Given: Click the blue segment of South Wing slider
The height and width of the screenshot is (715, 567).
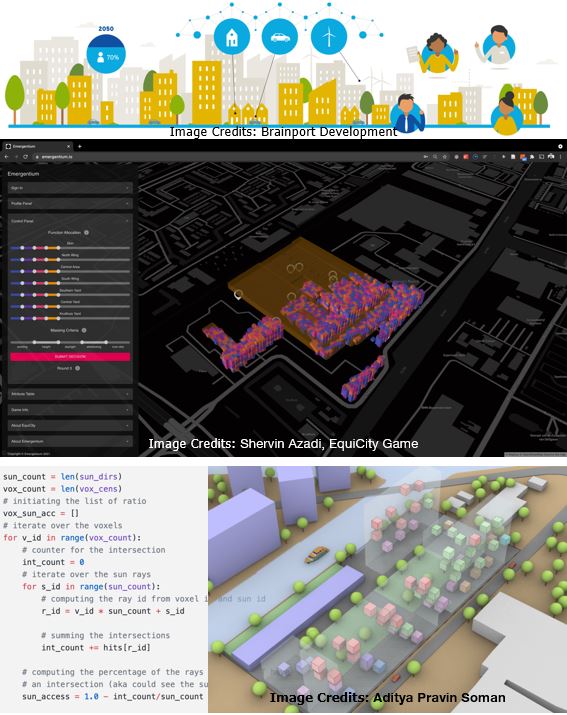Looking at the screenshot, I should point(16,283).
